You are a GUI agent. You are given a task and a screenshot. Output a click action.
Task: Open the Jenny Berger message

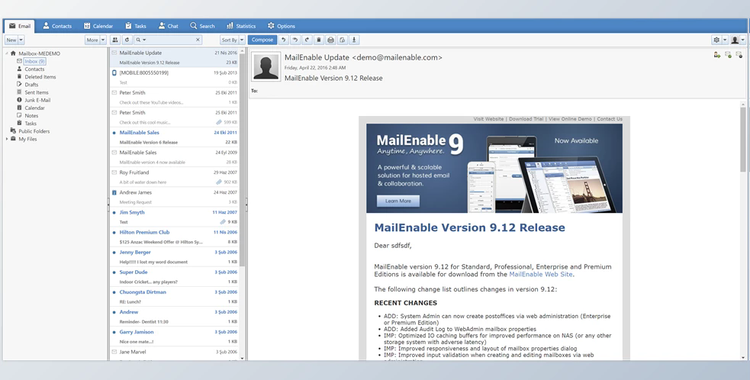pos(175,257)
